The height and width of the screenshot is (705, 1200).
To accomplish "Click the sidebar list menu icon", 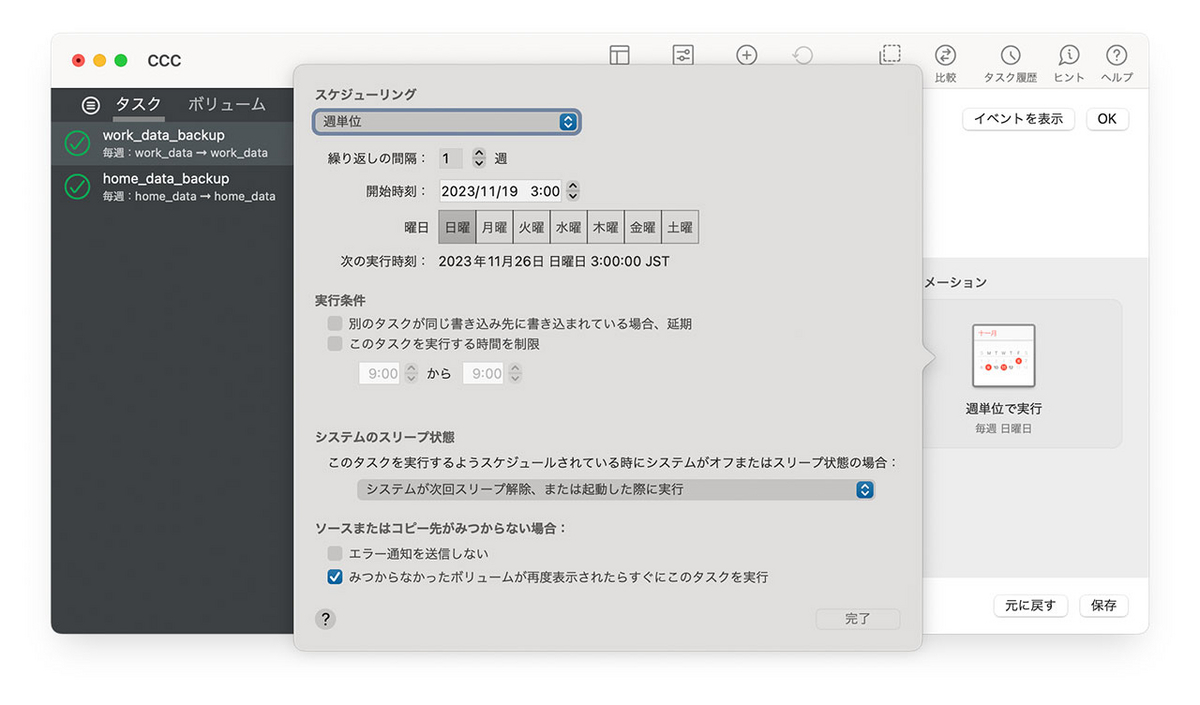I will pos(91,104).
